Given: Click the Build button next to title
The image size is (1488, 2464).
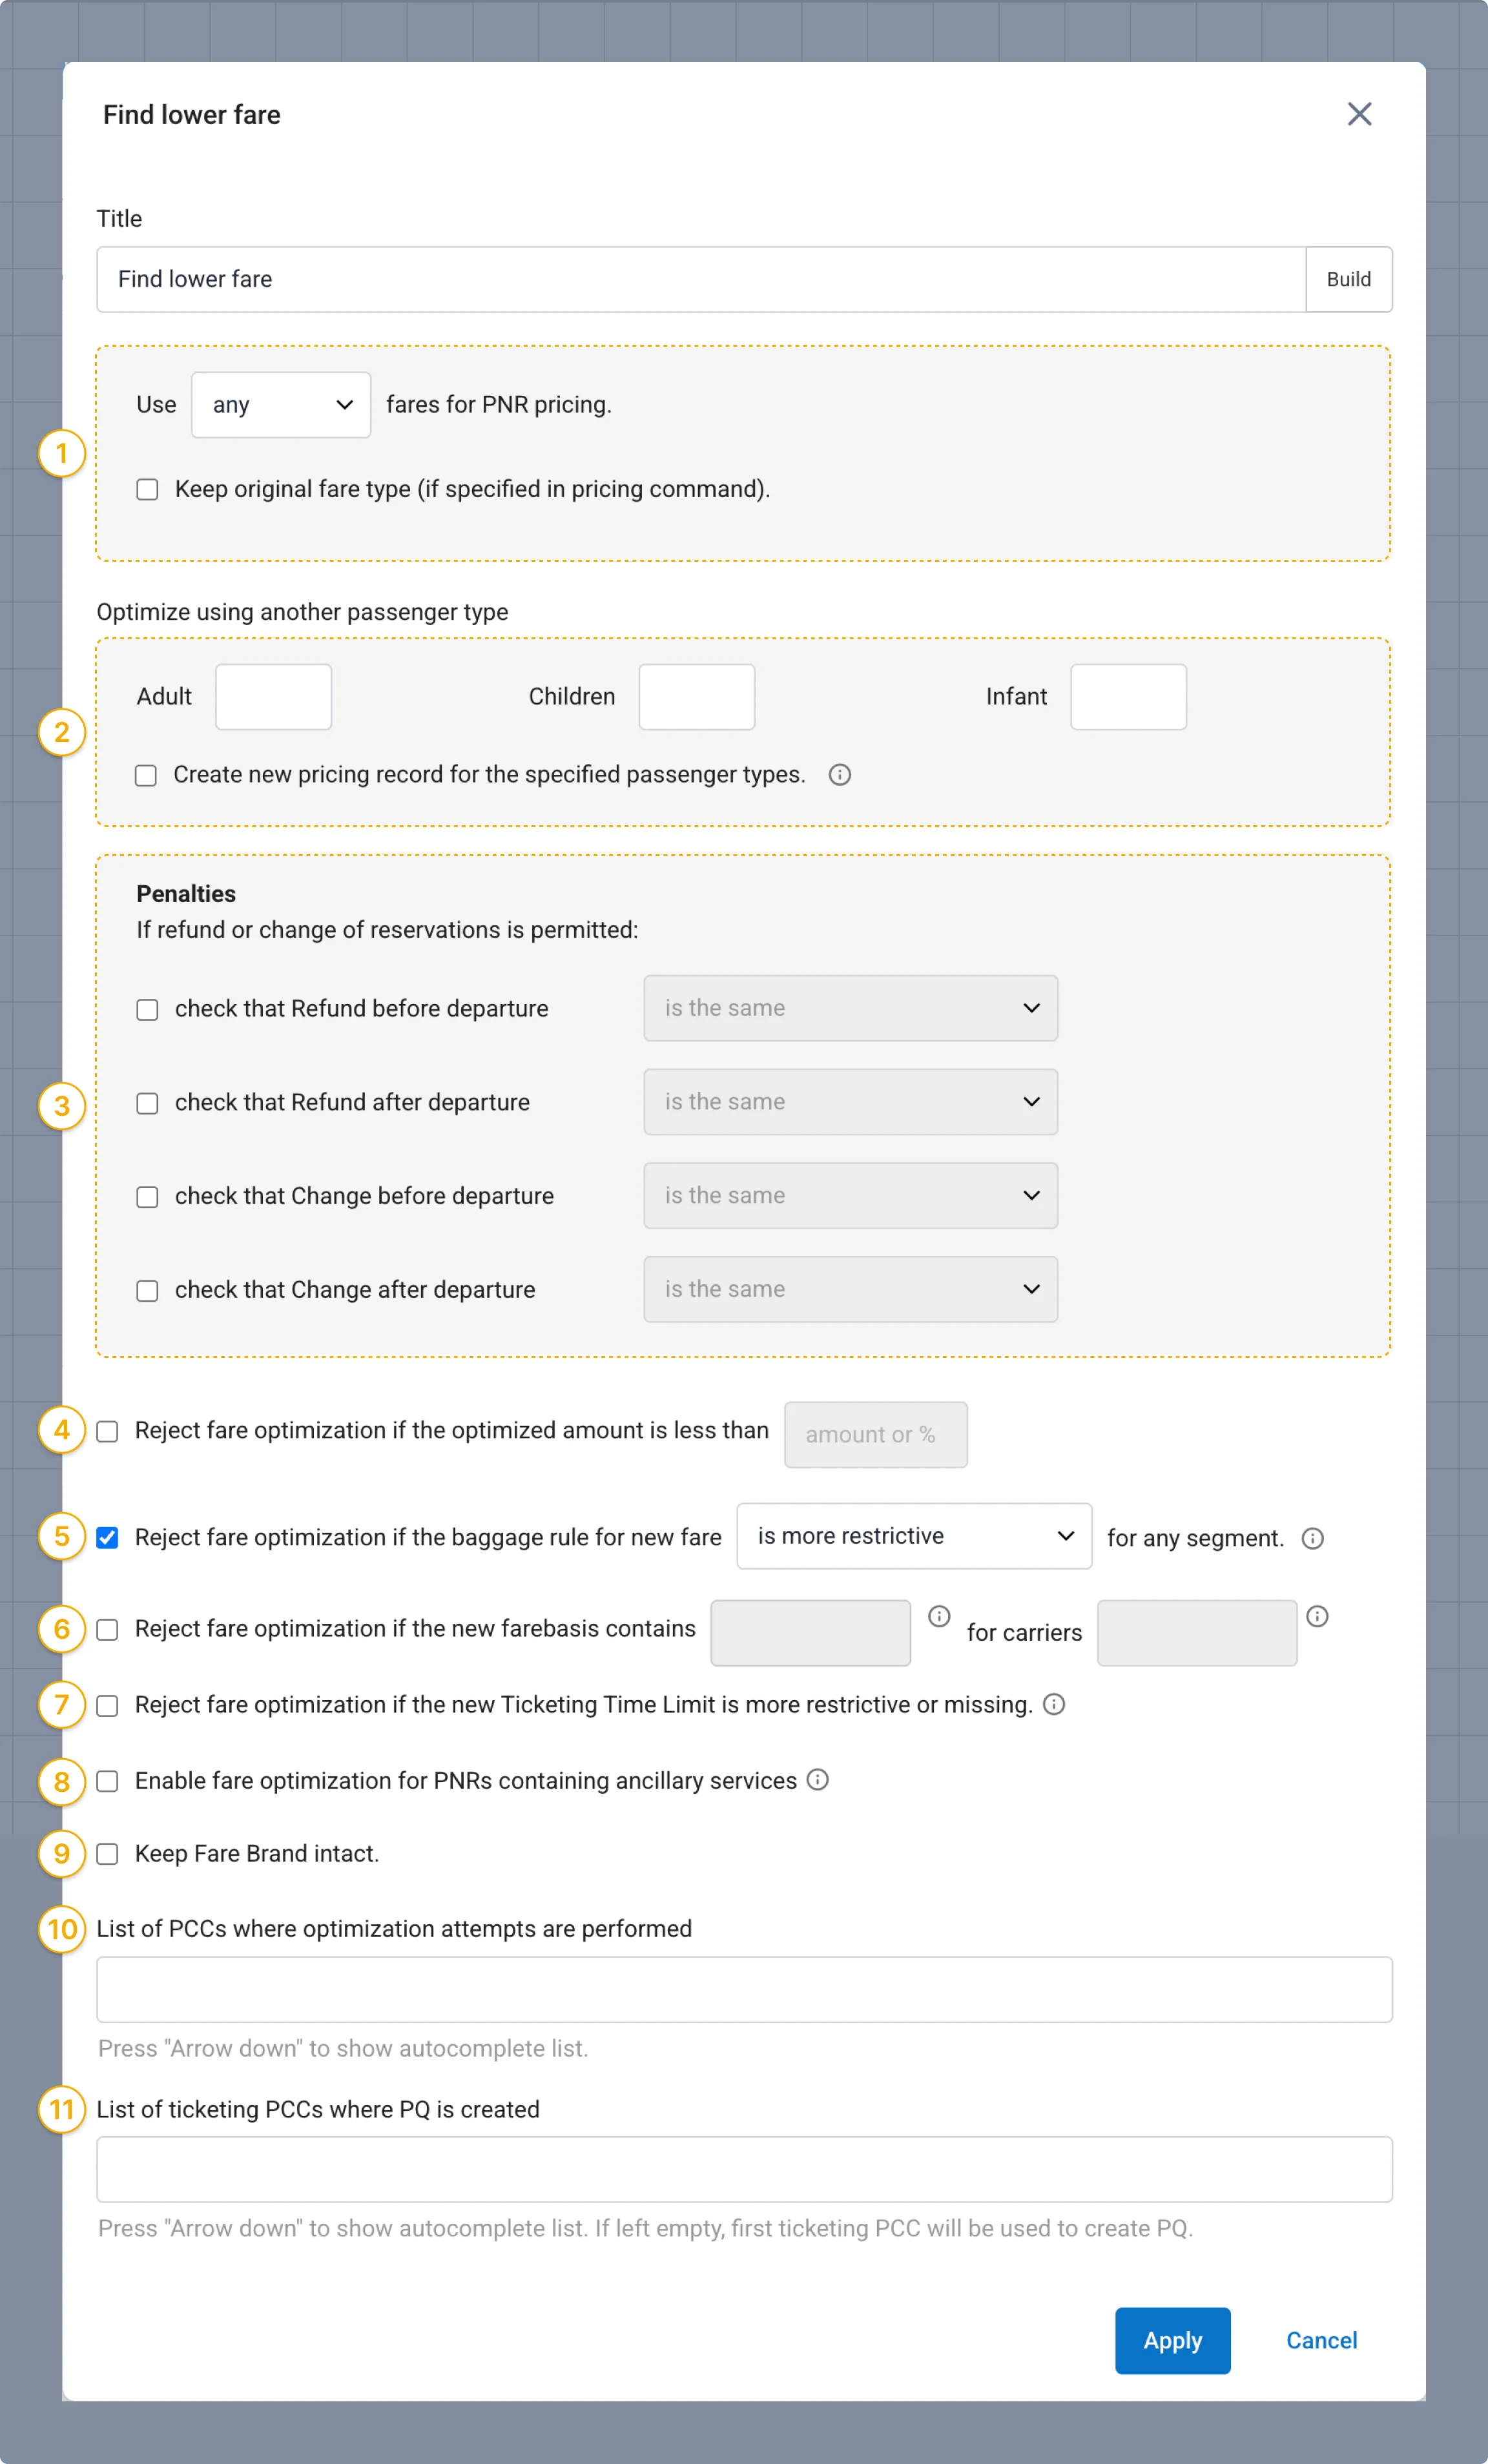Looking at the screenshot, I should (x=1348, y=279).
